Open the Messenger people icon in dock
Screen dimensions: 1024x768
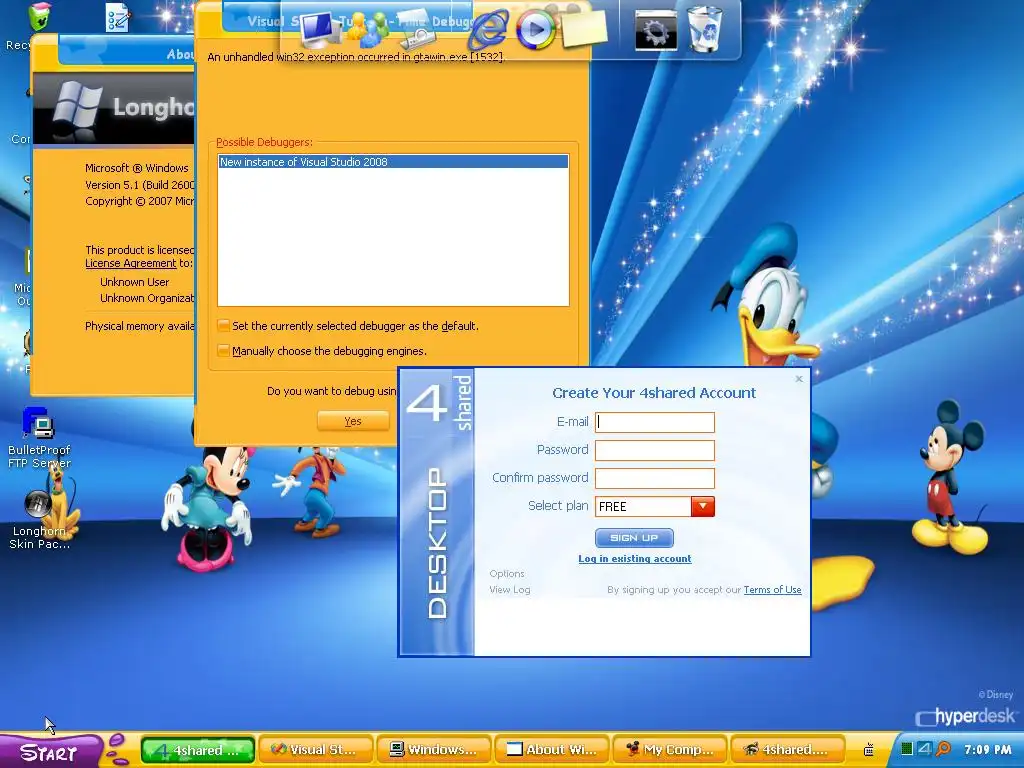367,31
